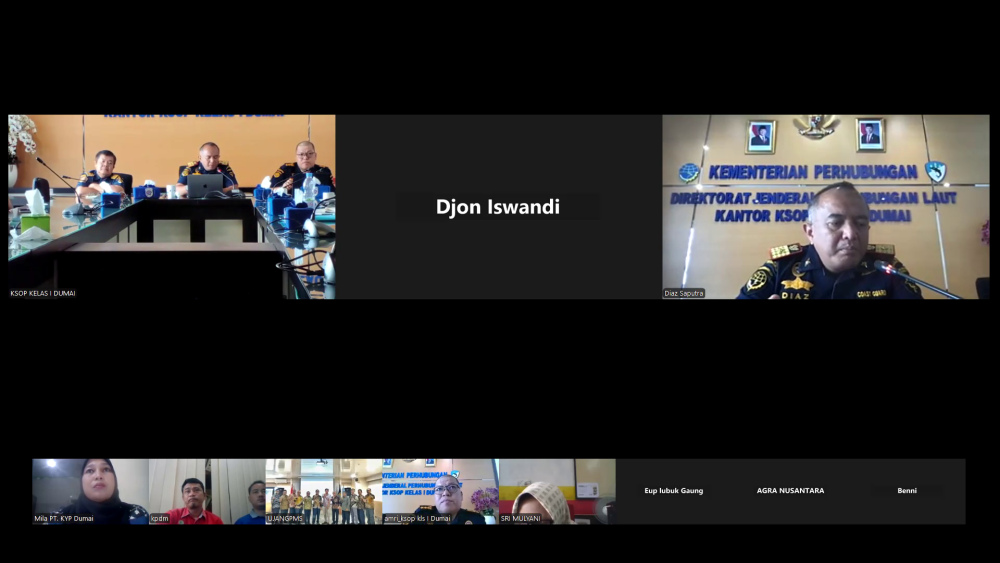Screen dimensions: 1000x563
Task: Click the 'SRI MULYANI' name label
Action: tap(520, 518)
